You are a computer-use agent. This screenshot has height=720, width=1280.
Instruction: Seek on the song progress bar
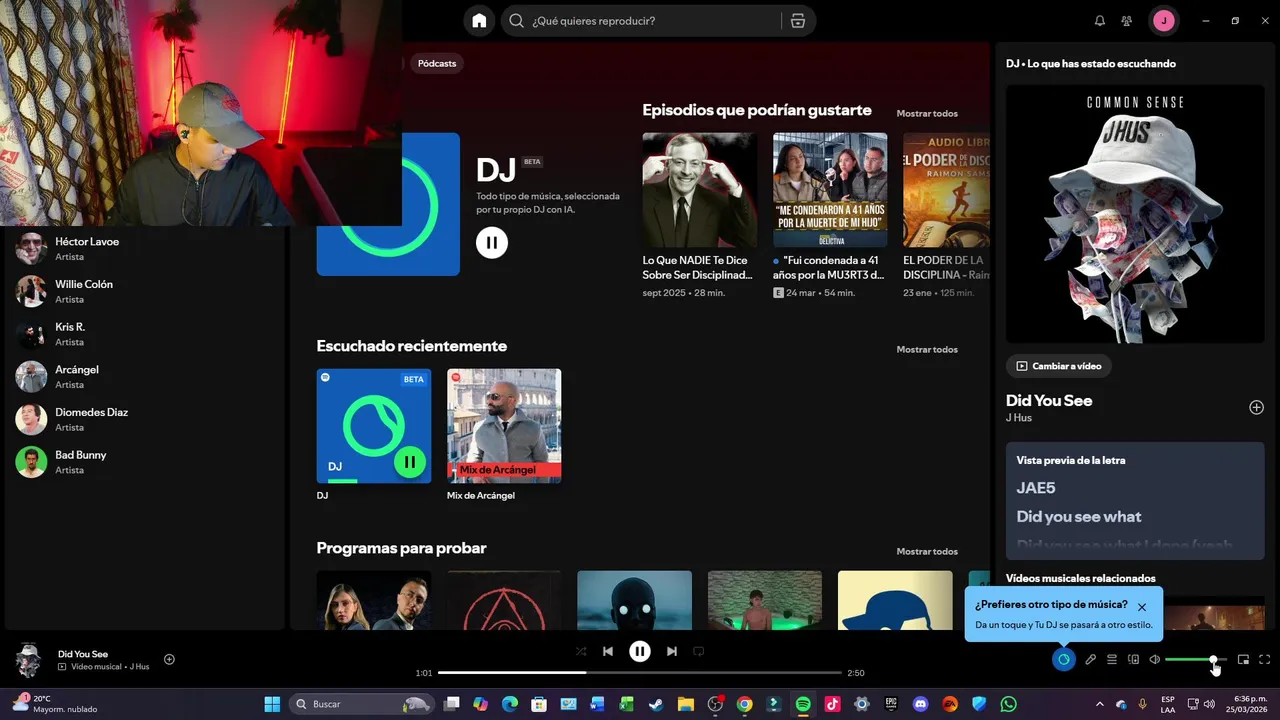(x=640, y=673)
